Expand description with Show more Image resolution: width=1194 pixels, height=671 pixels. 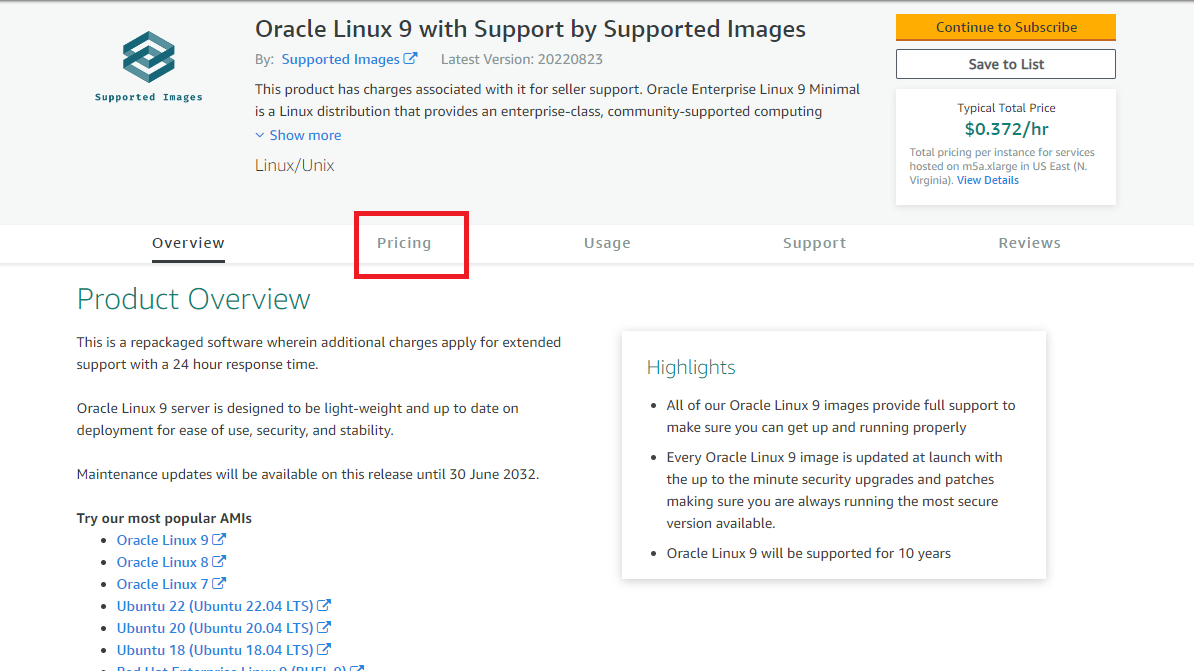pyautogui.click(x=298, y=135)
